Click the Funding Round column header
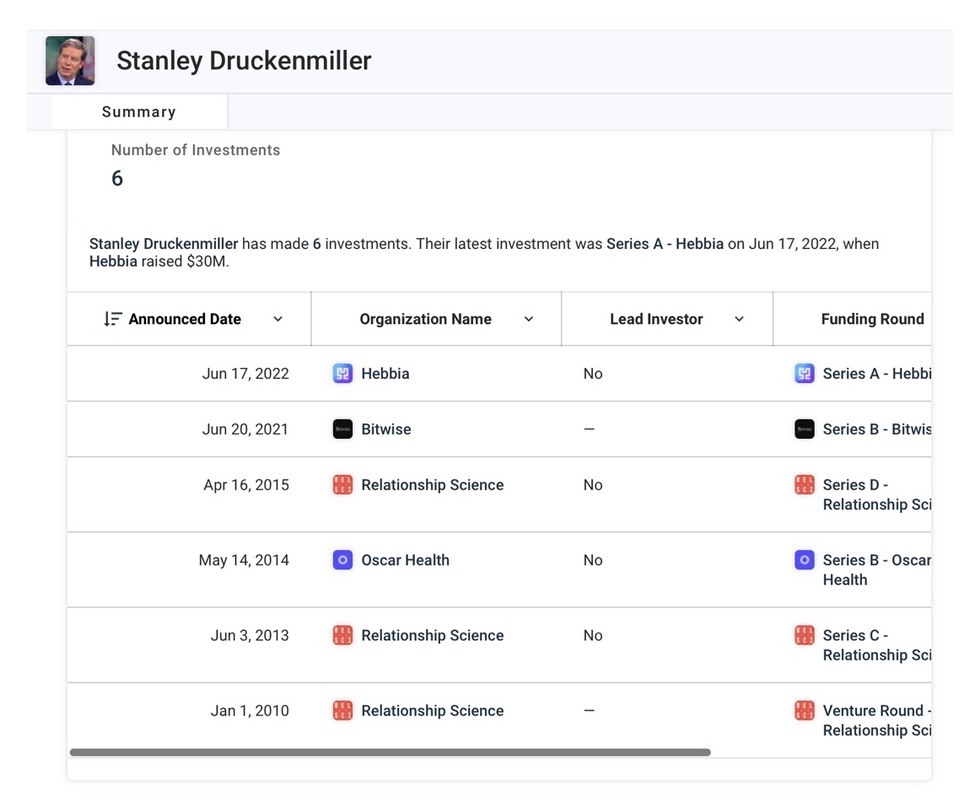The image size is (970, 810). coord(872,319)
